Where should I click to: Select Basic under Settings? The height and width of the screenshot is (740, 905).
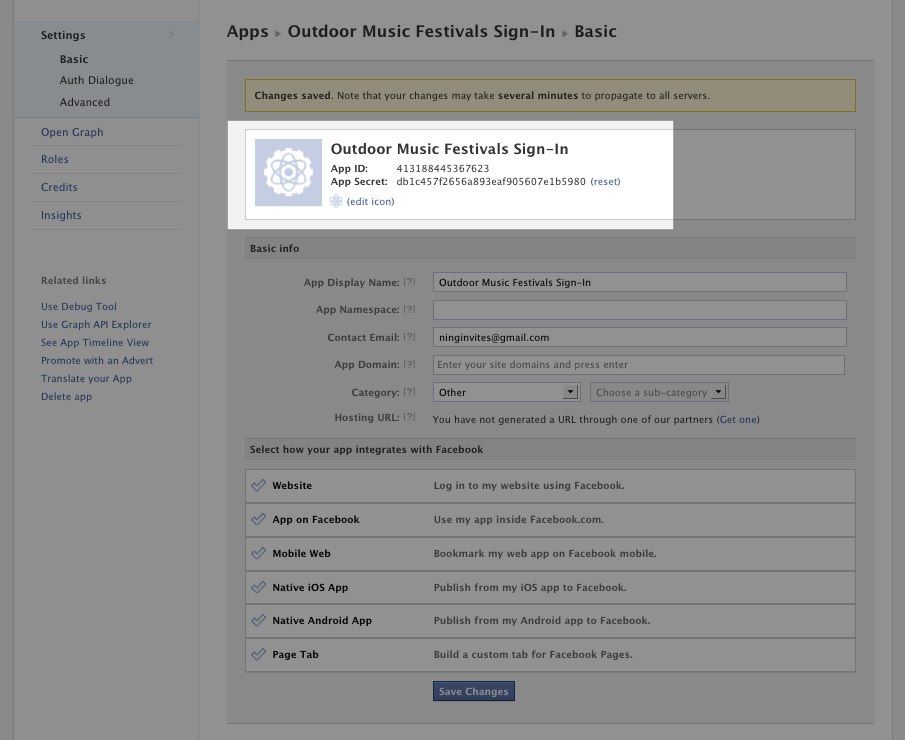(74, 59)
